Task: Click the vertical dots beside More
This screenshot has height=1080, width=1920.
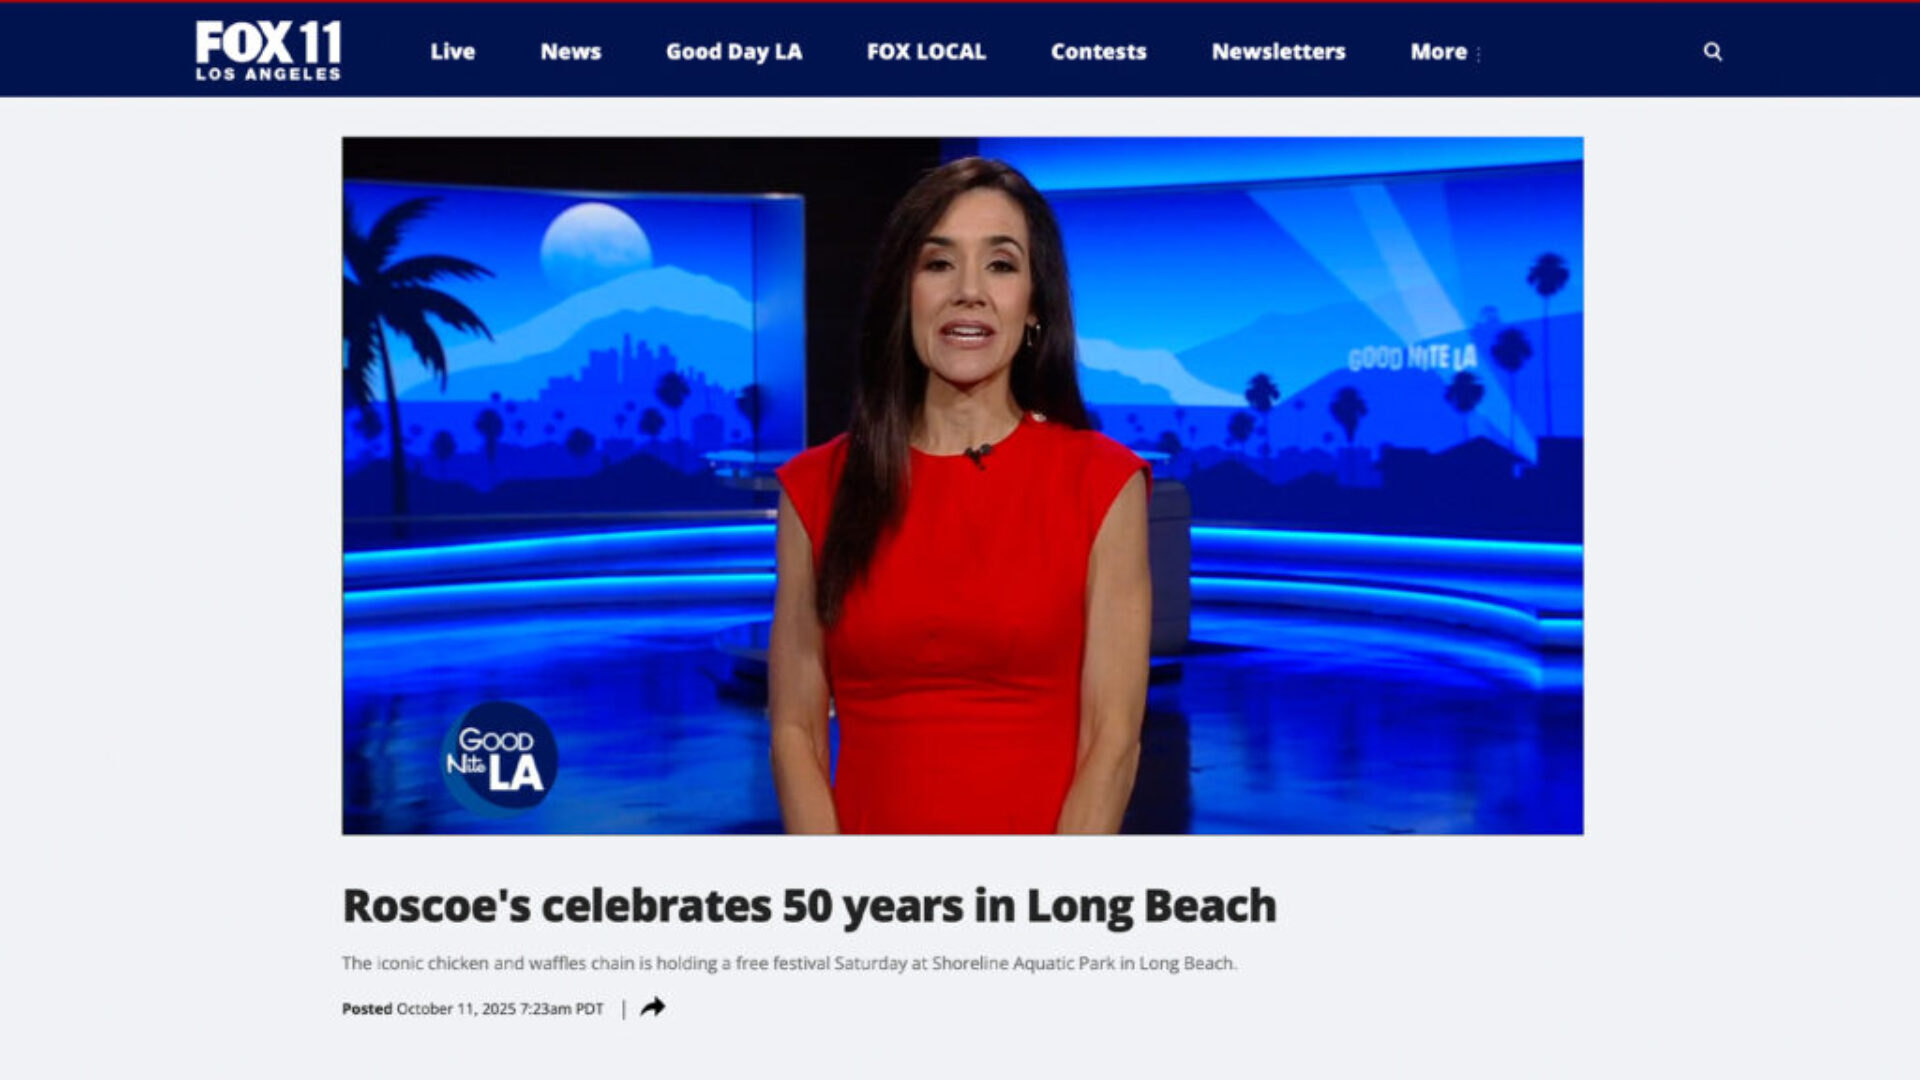Action: coord(1478,55)
